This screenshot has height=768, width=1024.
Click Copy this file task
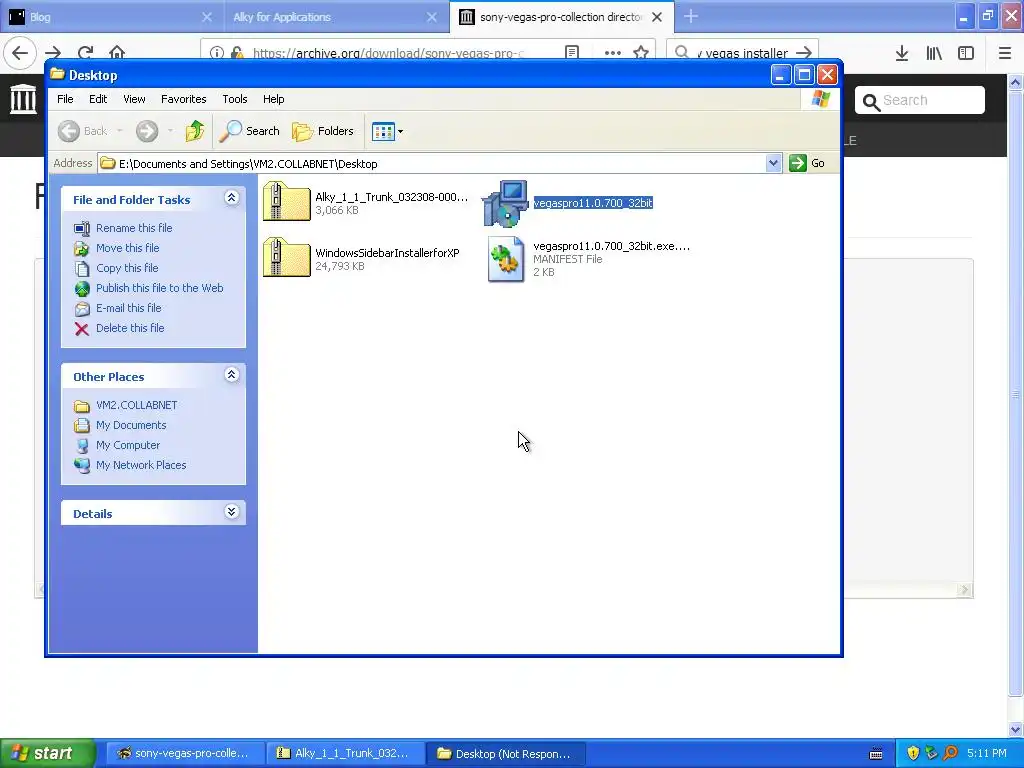127,268
